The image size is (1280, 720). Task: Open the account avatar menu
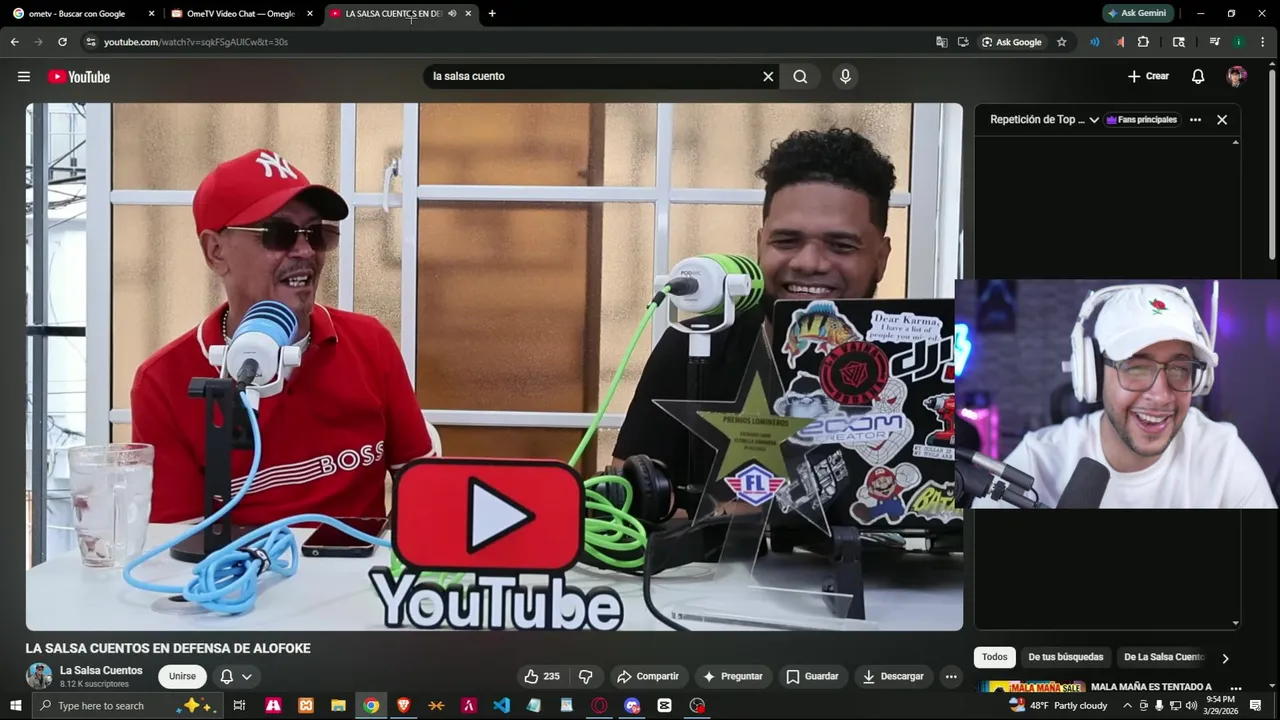1237,76
